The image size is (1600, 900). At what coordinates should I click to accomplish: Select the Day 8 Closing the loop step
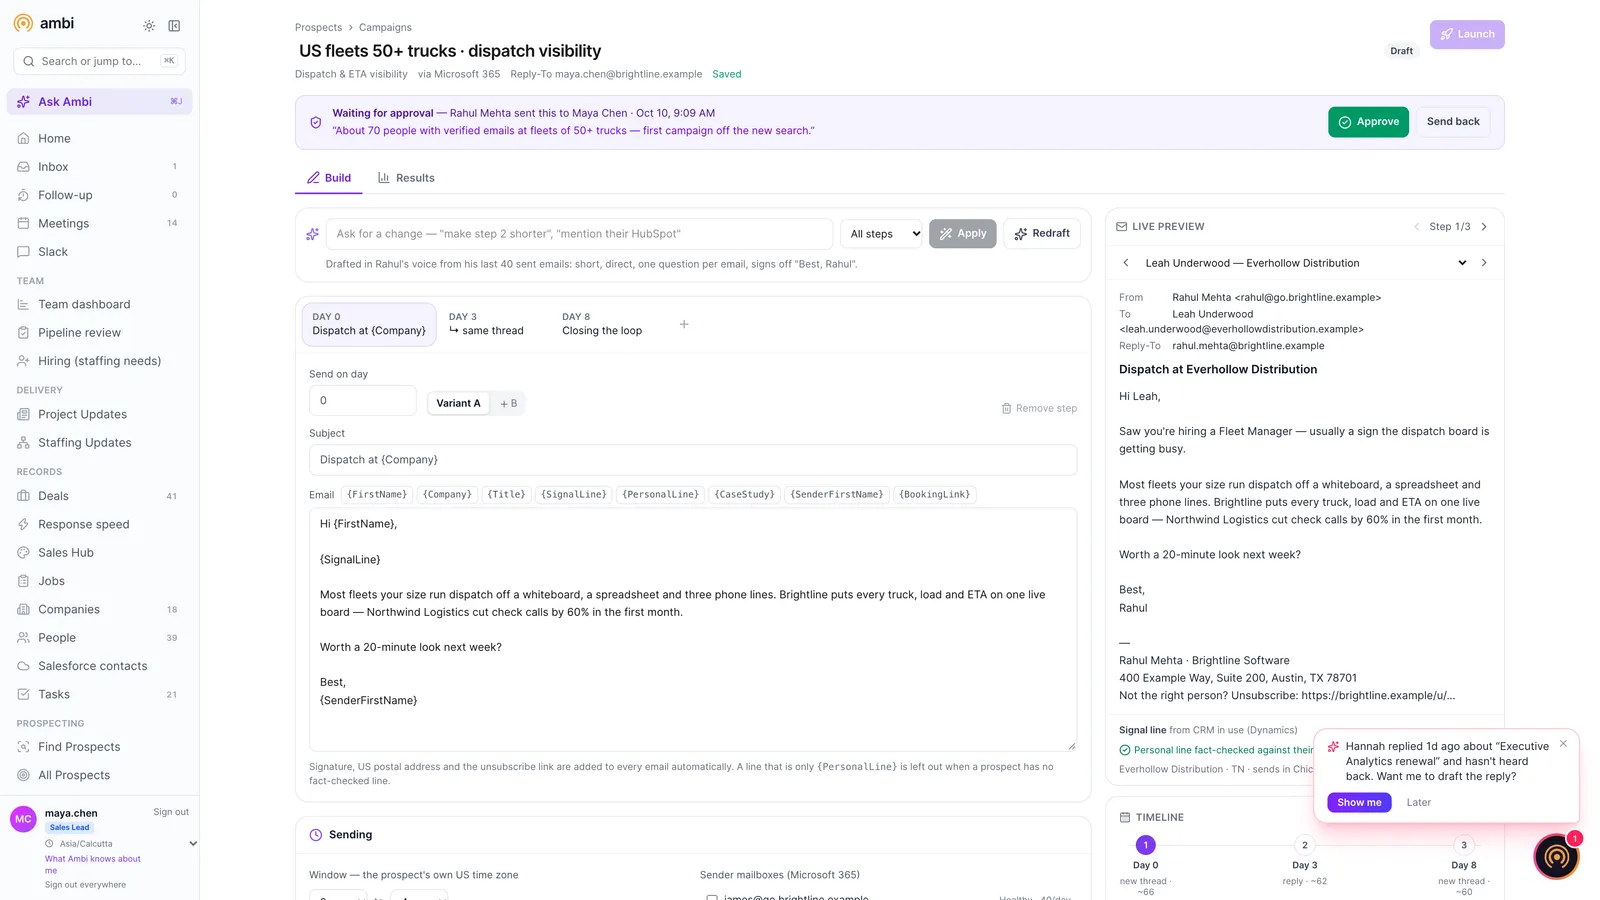point(602,324)
